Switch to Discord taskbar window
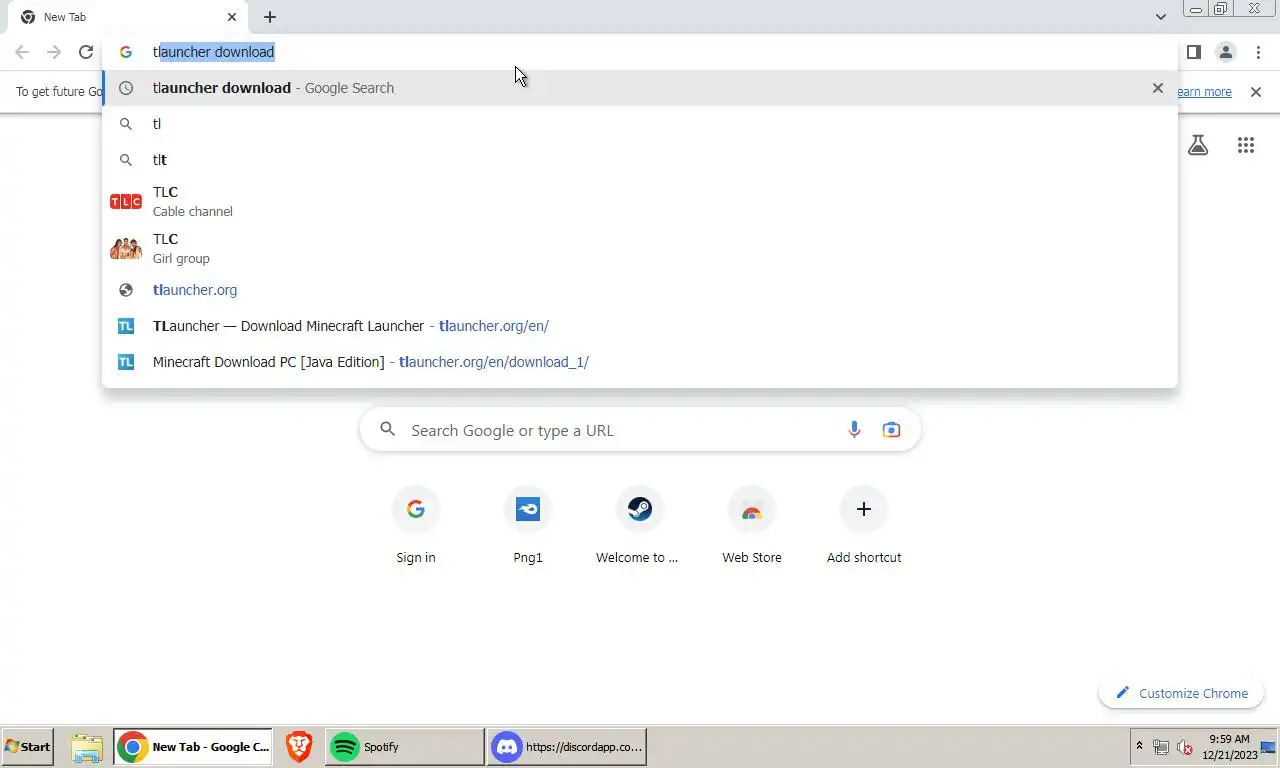Screen dimensions: 1280x768 coord(568,747)
